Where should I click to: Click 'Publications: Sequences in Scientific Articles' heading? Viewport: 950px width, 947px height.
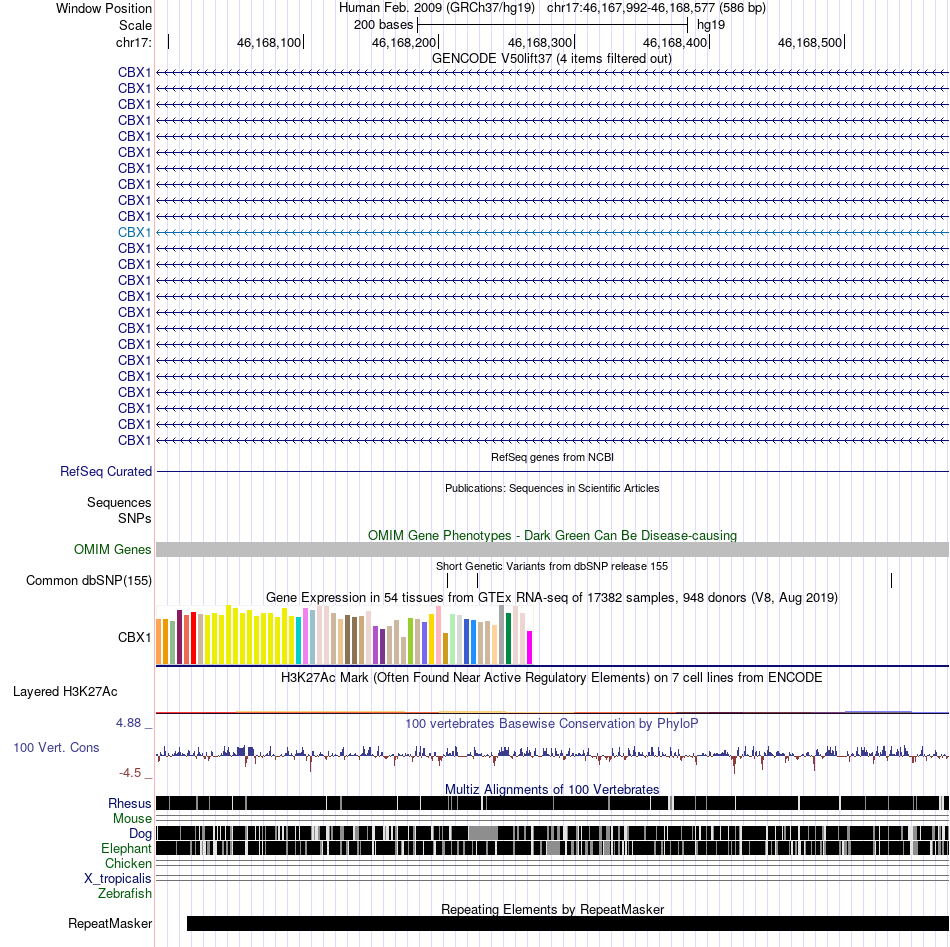click(x=552, y=488)
